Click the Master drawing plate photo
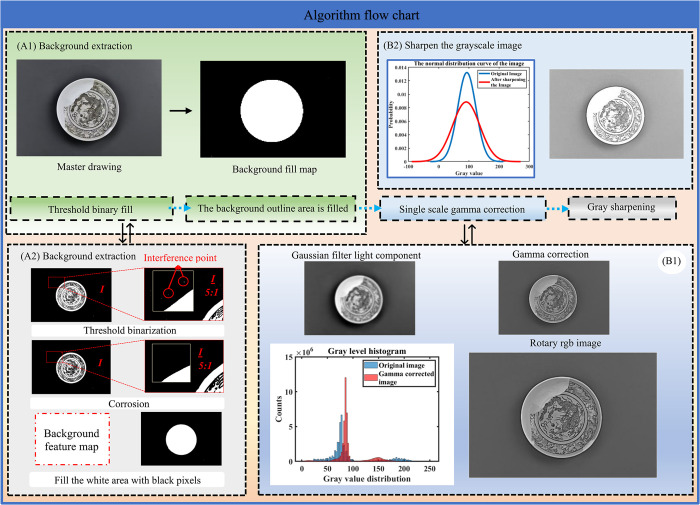This screenshot has width=700, height=505. pyautogui.click(x=89, y=108)
